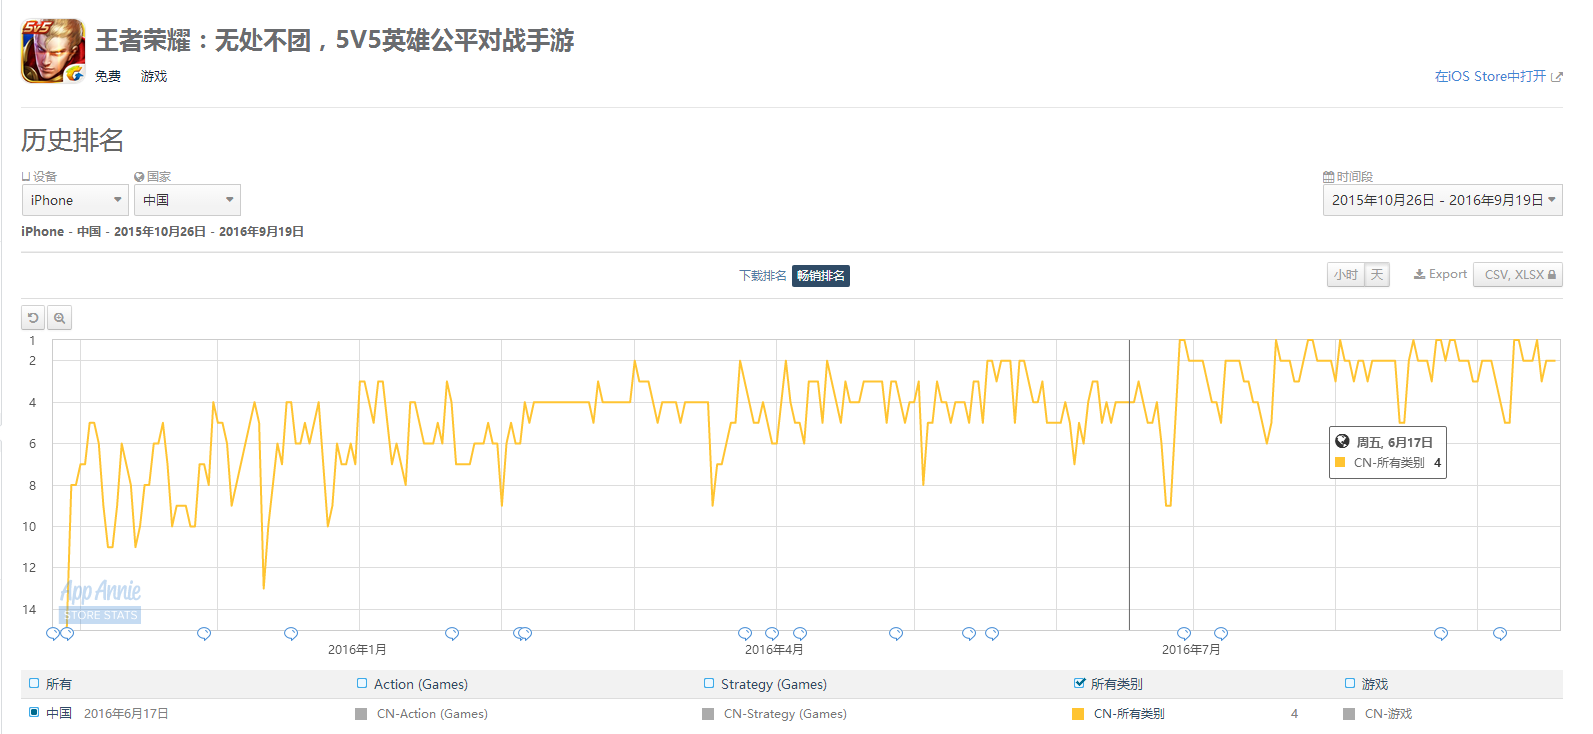Click the download icon beside Export
This screenshot has width=1593, height=734.
pos(1419,274)
